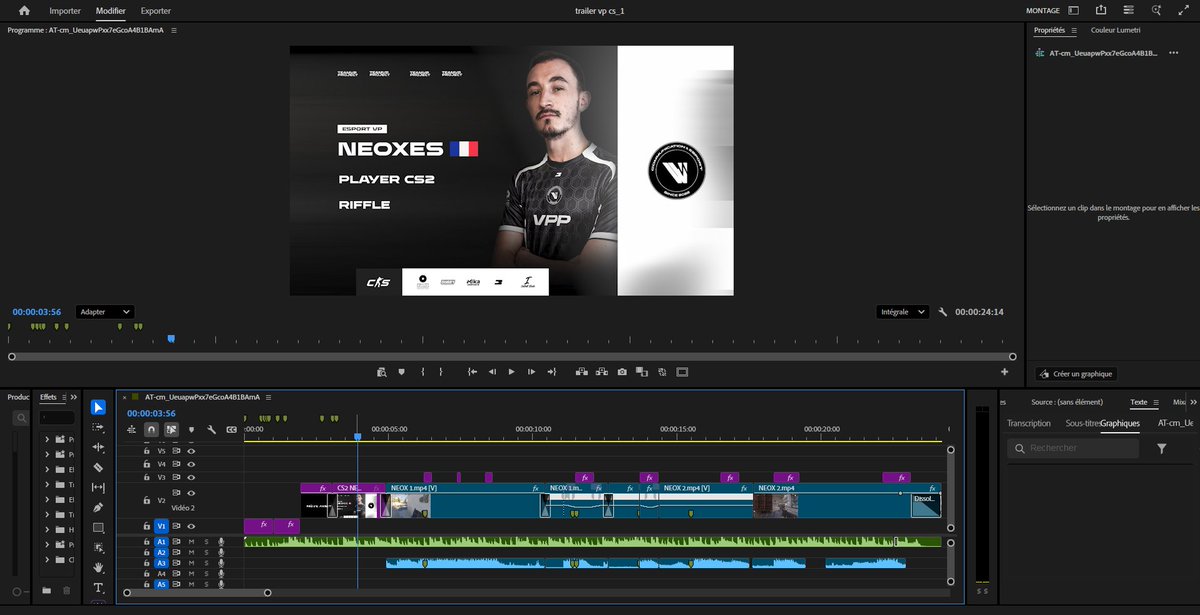Screen dimensions: 1200x615
Task: Select the Slip tool
Action: [98, 487]
